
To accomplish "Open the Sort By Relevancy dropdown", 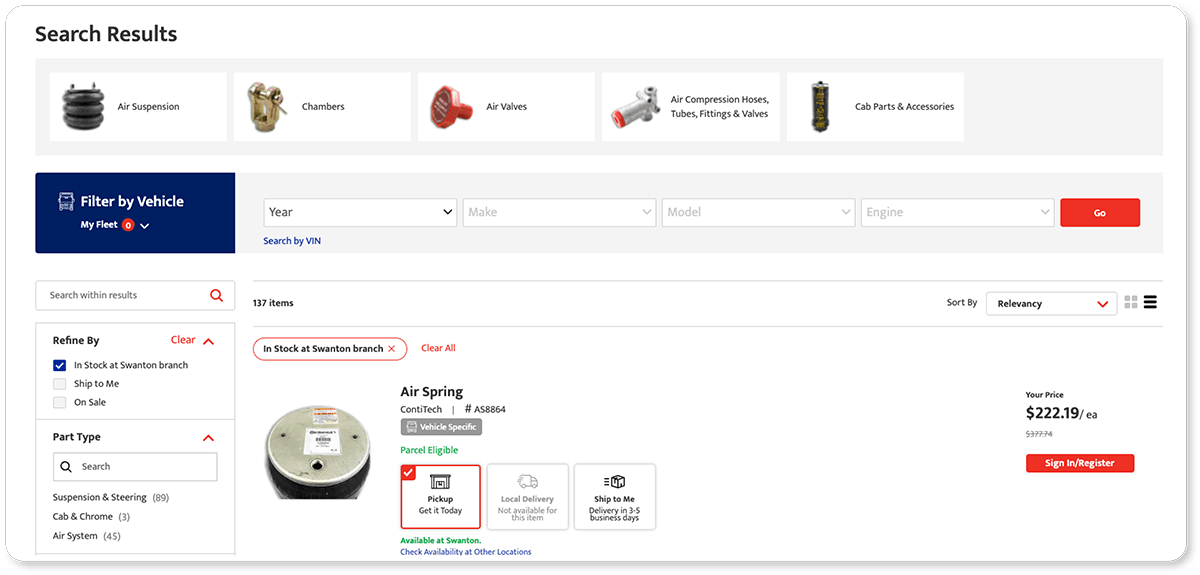I will click(1051, 303).
